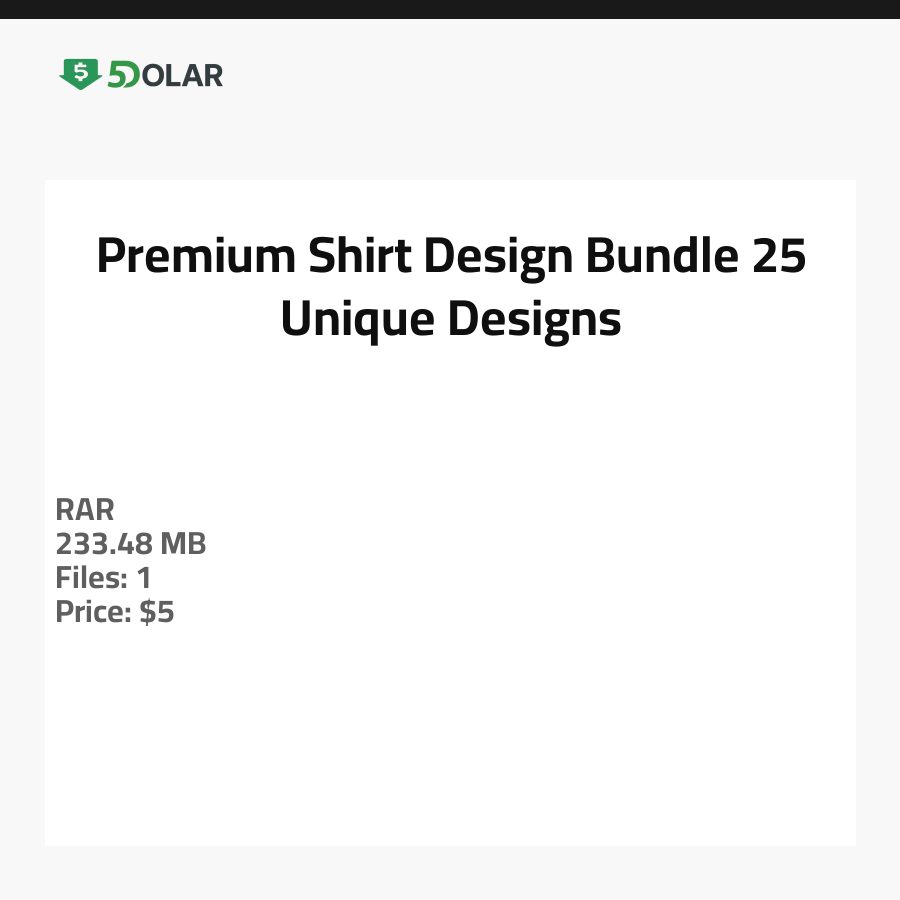Click the dark bar at the top
This screenshot has width=900, height=900.
click(450, 9)
